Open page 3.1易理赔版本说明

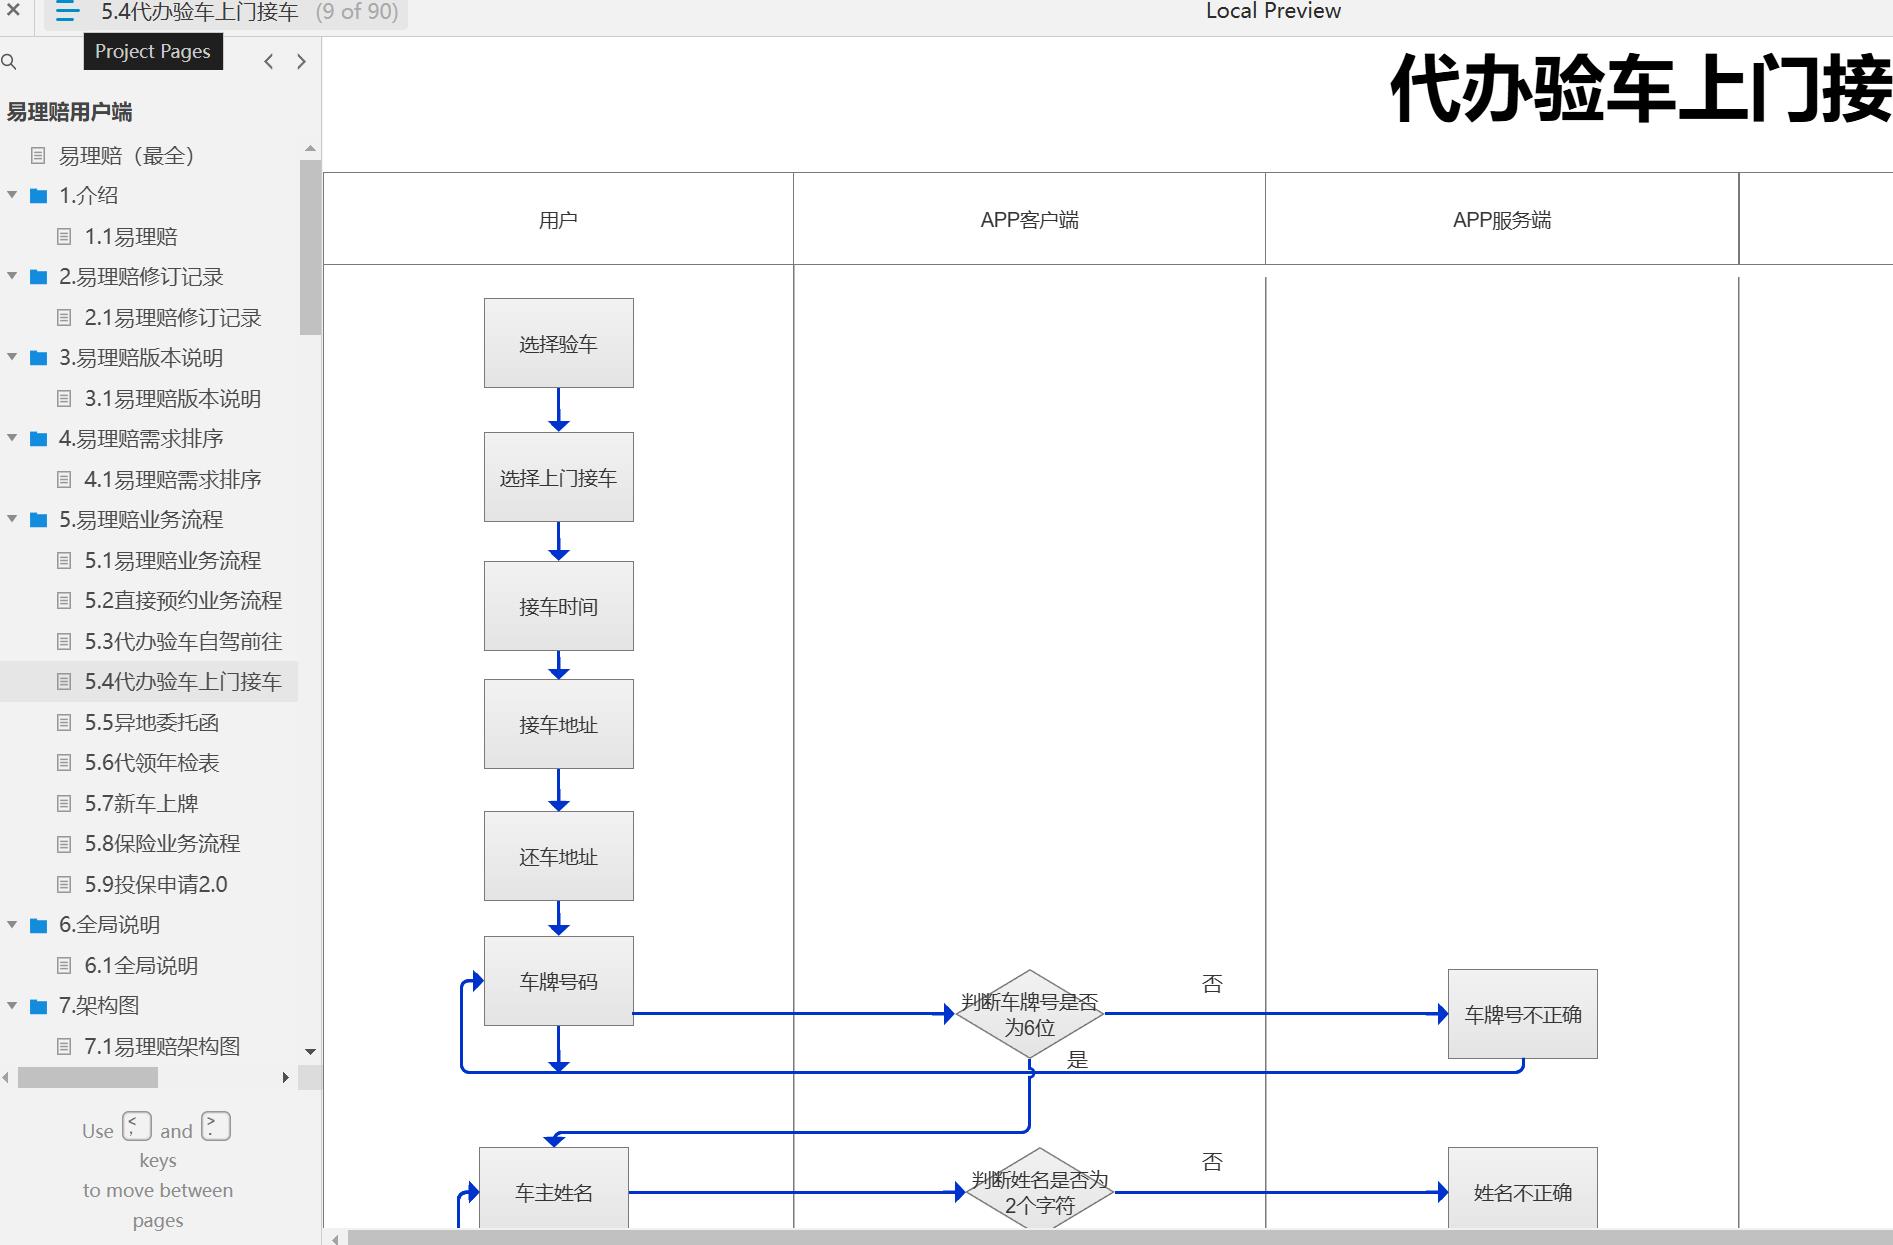pos(173,399)
